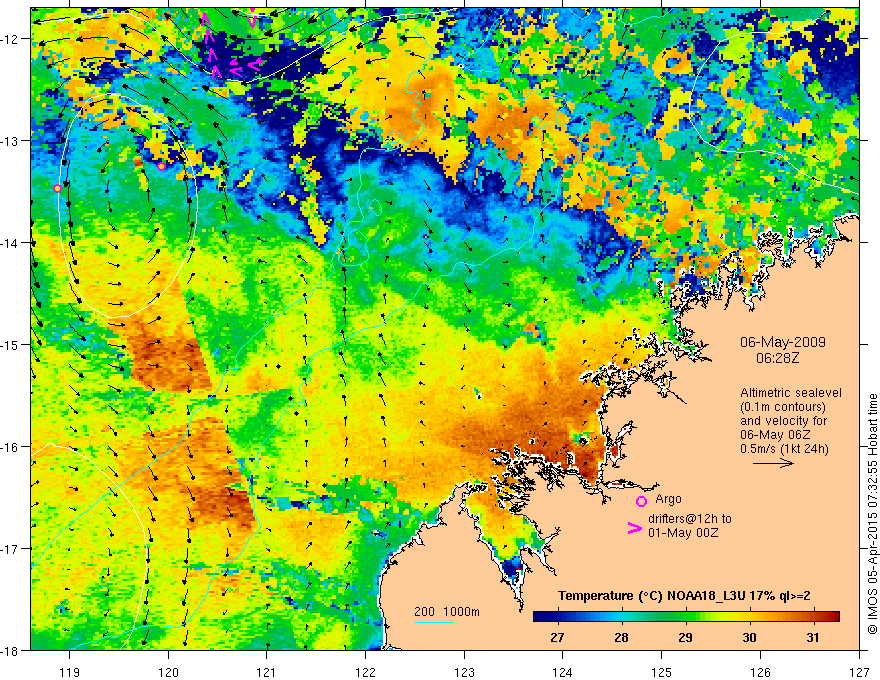
Task: Click the "06:28Z" time text
Action: point(777,357)
